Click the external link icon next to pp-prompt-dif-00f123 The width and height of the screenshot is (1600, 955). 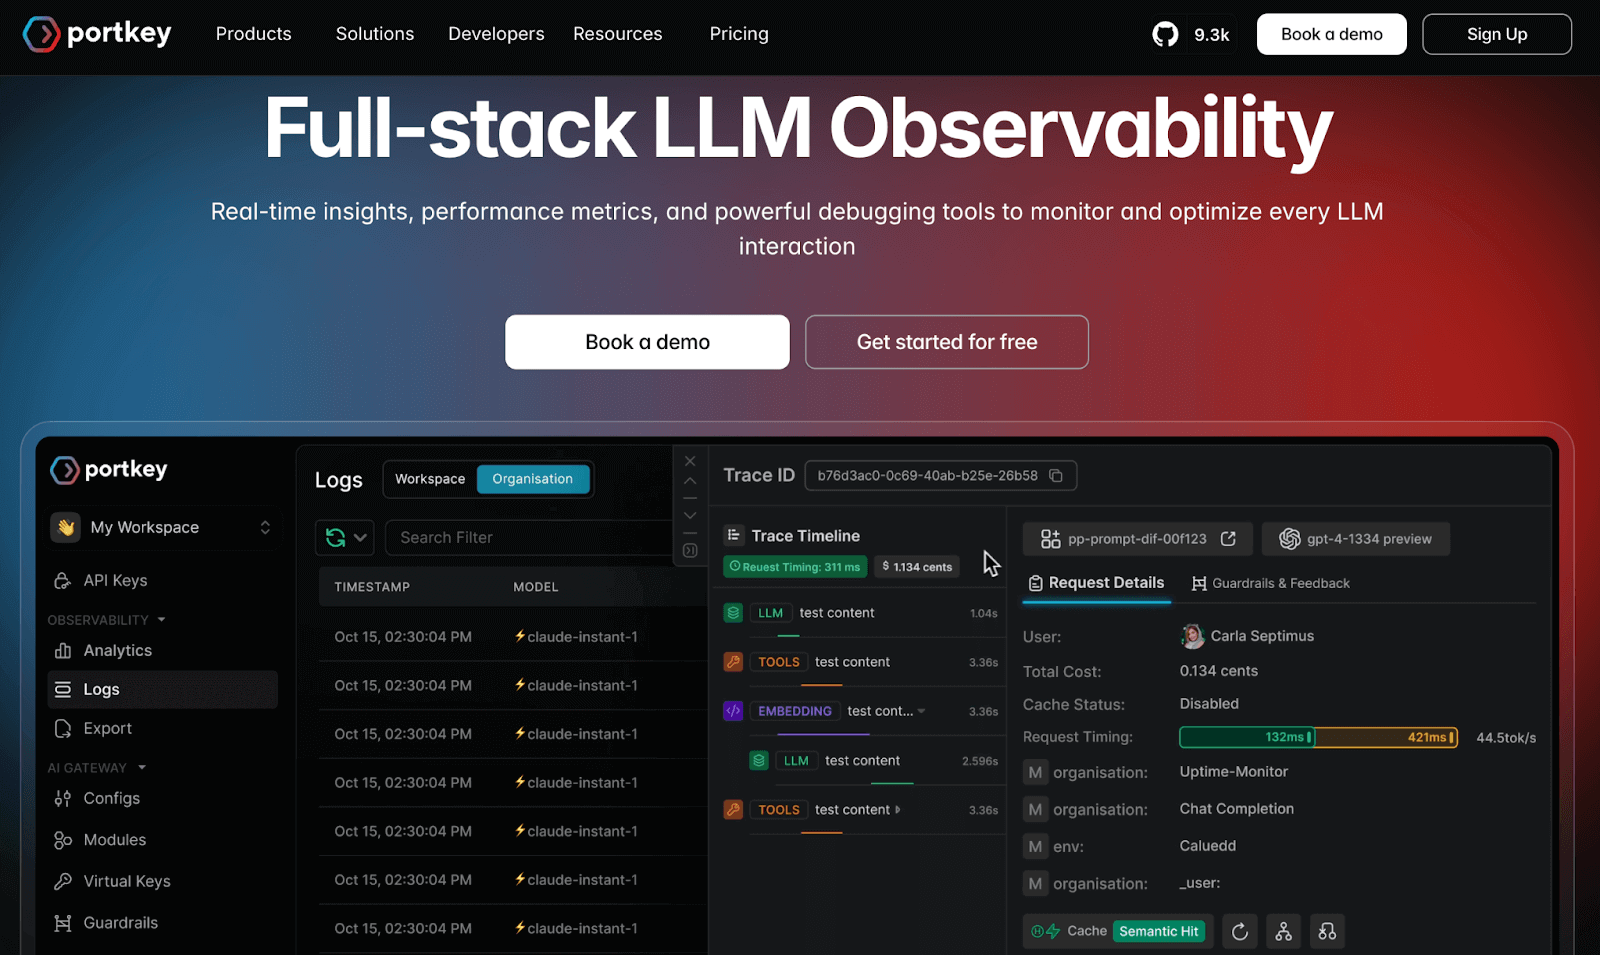(x=1229, y=539)
